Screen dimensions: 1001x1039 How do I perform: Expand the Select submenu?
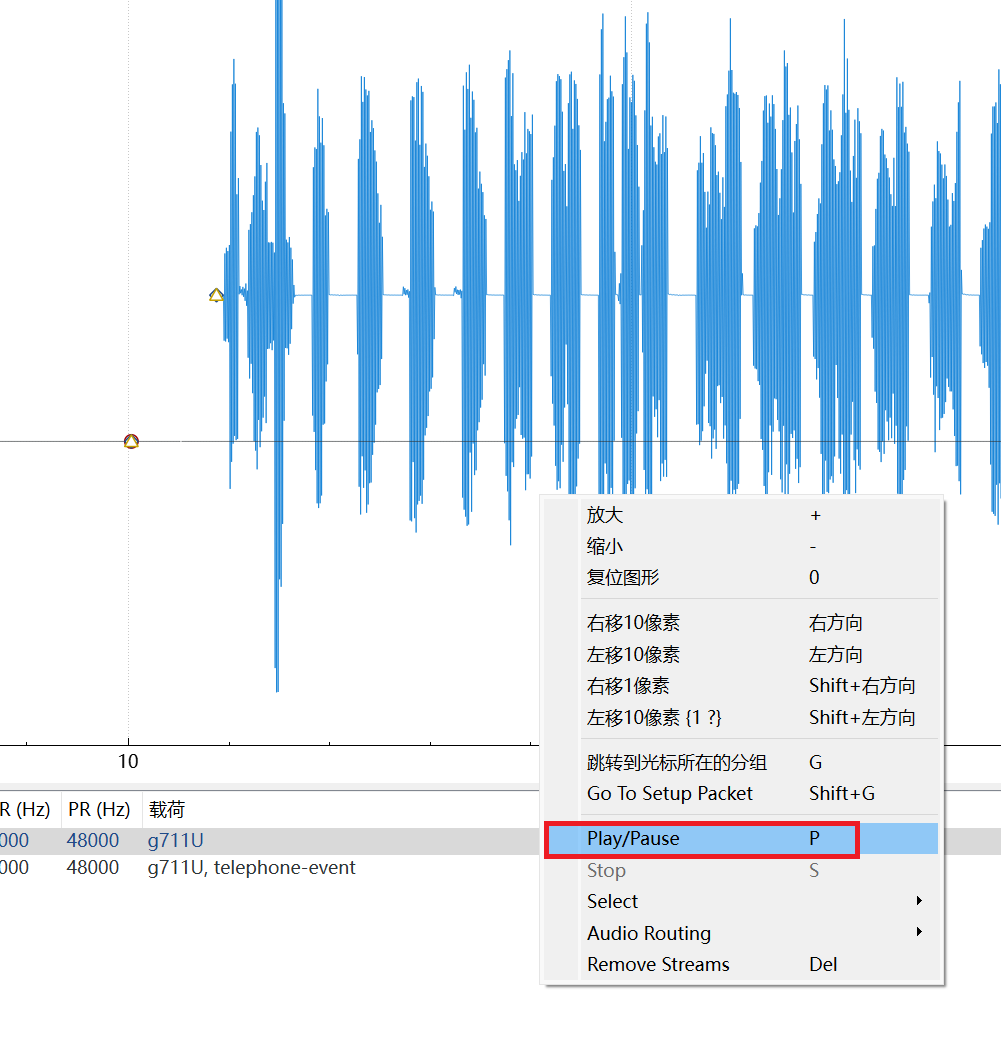coord(742,901)
